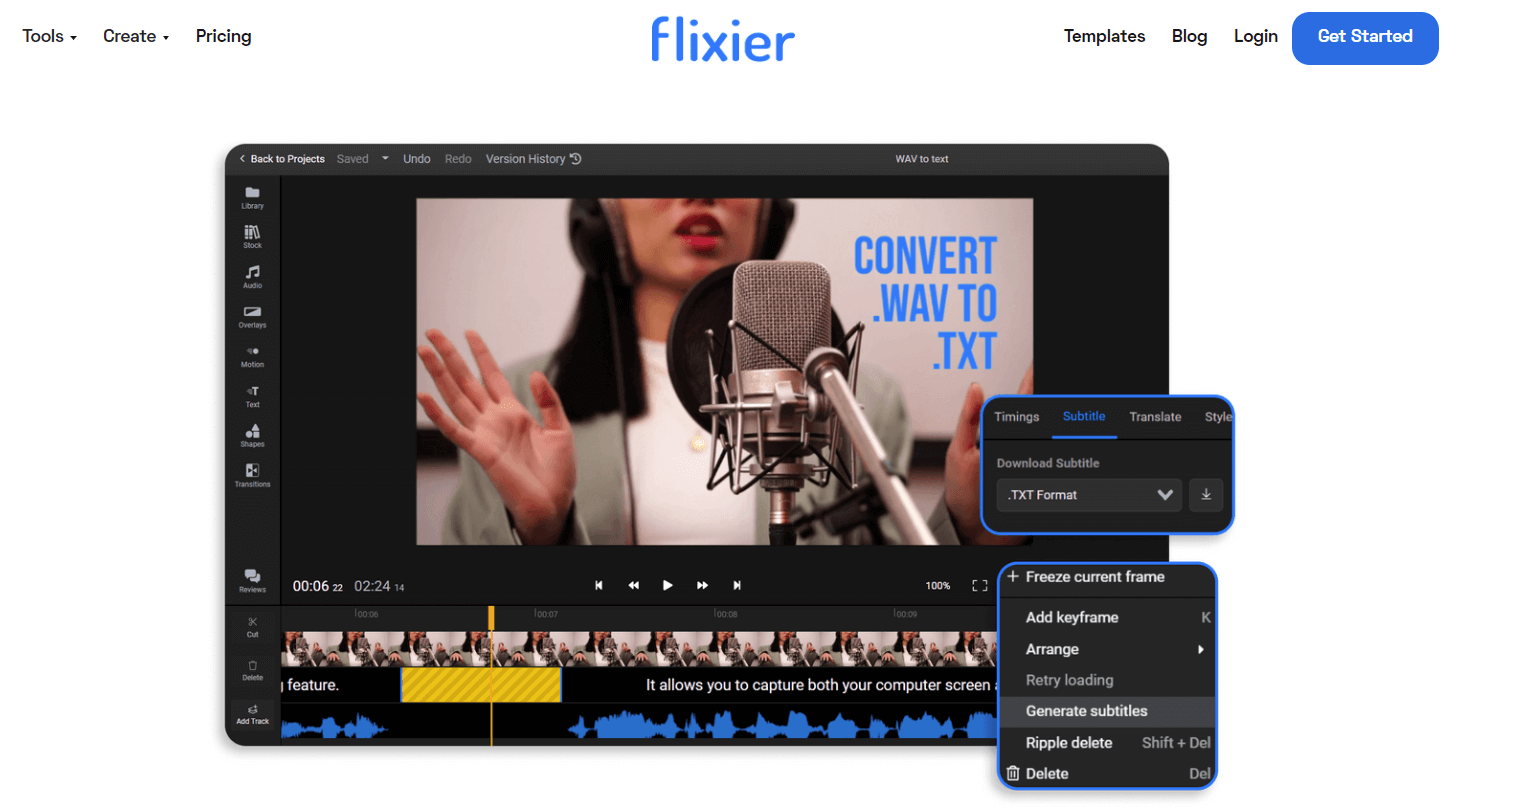Click the Undo button
Image resolution: width=1523 pixels, height=812 pixels.
coord(417,159)
